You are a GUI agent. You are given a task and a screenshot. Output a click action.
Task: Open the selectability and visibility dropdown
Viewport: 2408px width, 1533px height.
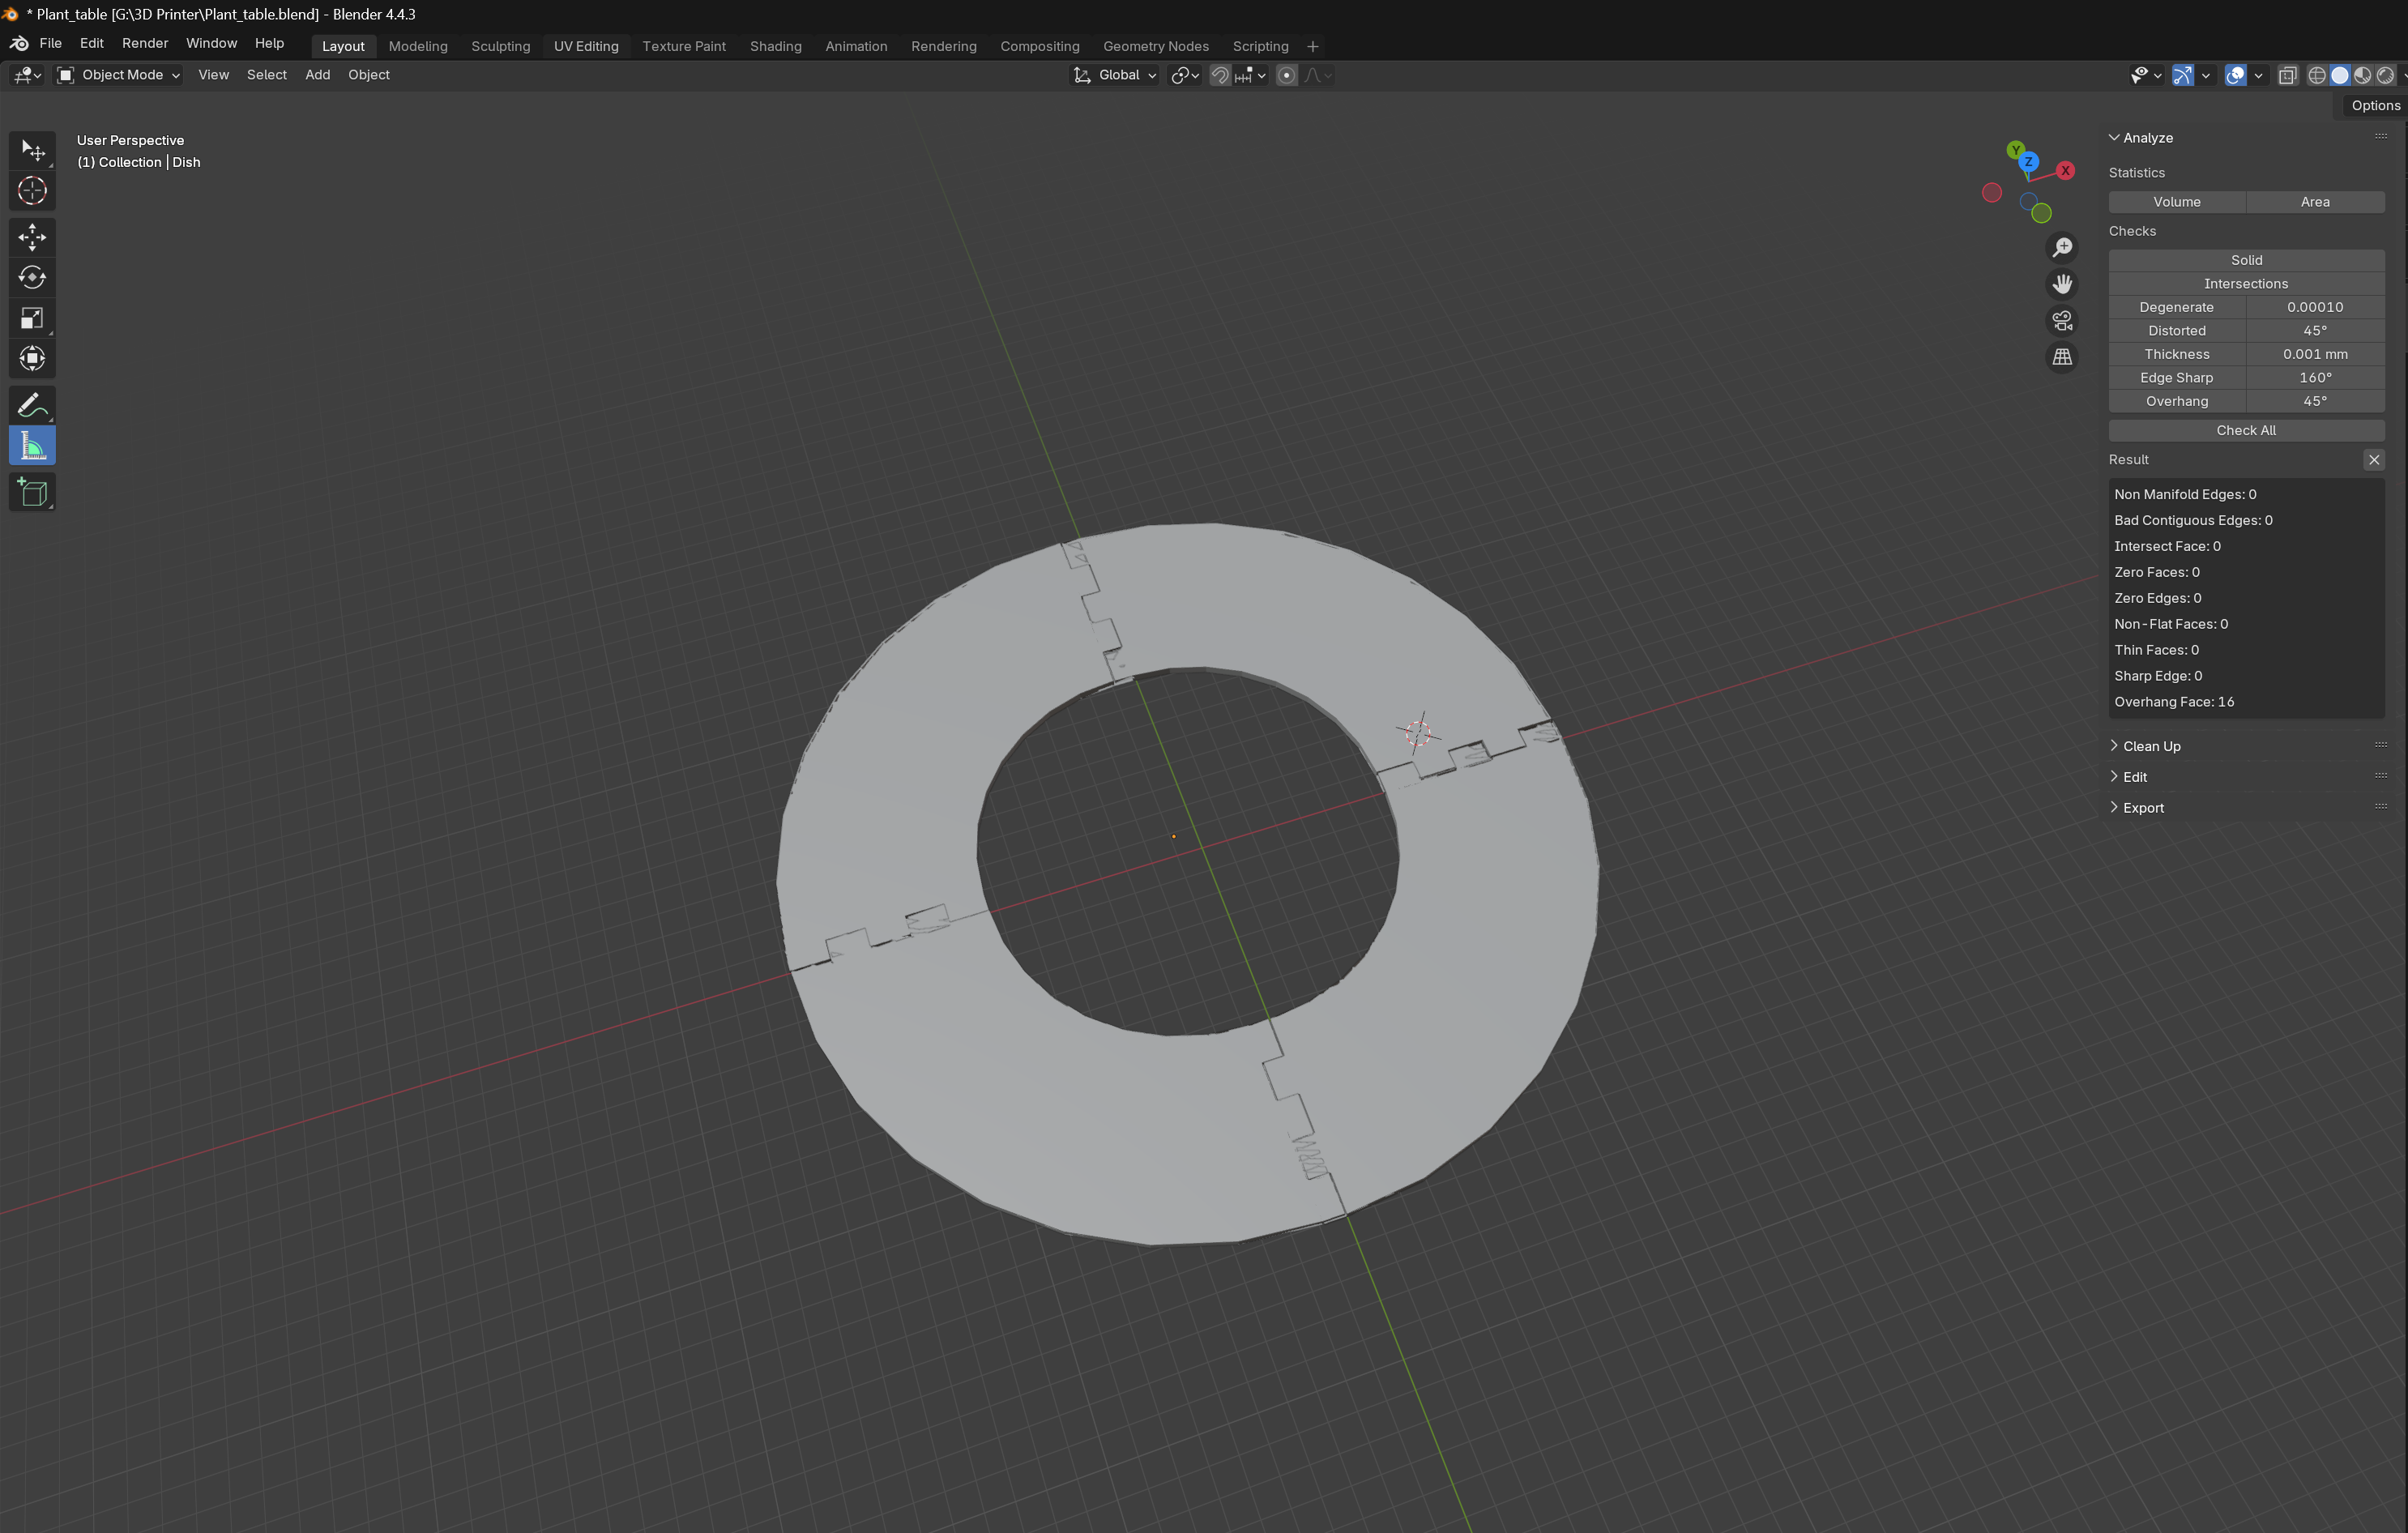(2146, 75)
